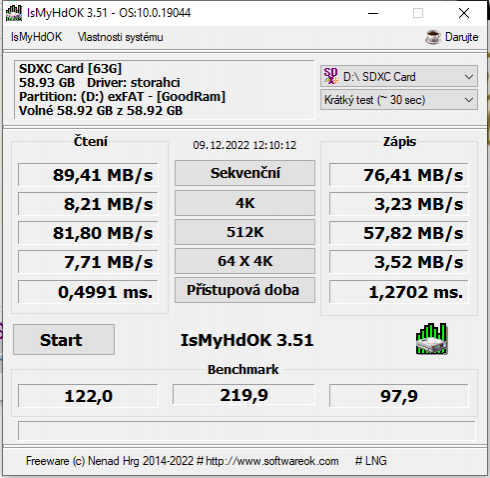Click the Přístupová doba button
This screenshot has width=490, height=478.
[x=245, y=290]
